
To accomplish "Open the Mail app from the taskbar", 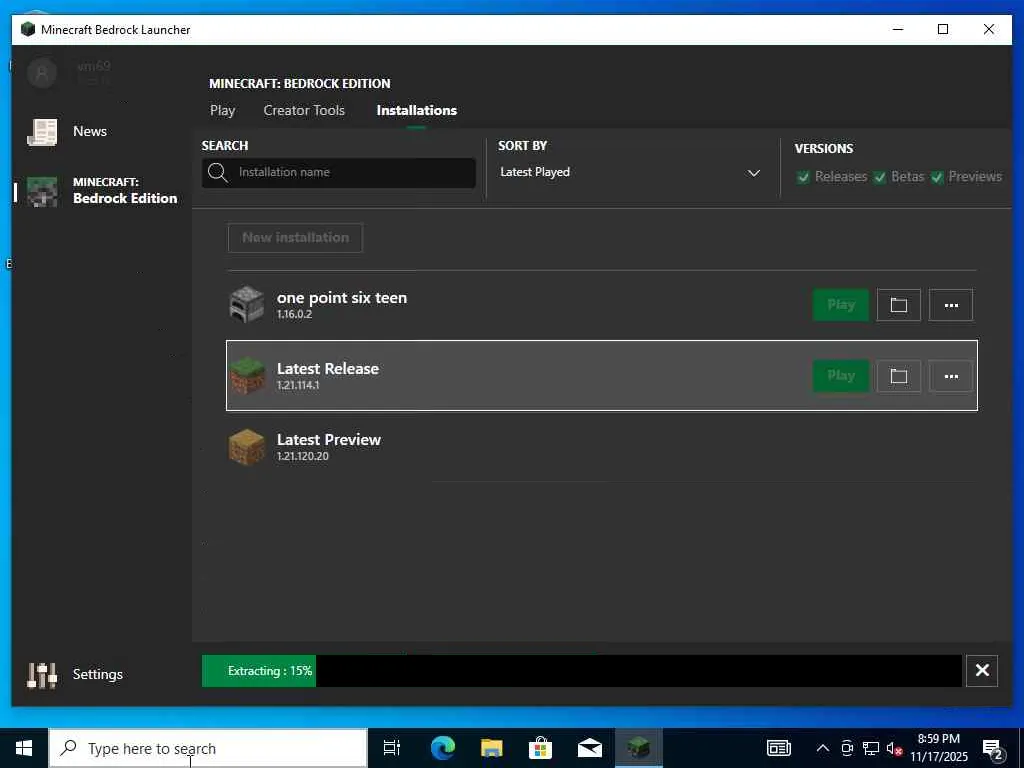I will coord(590,748).
